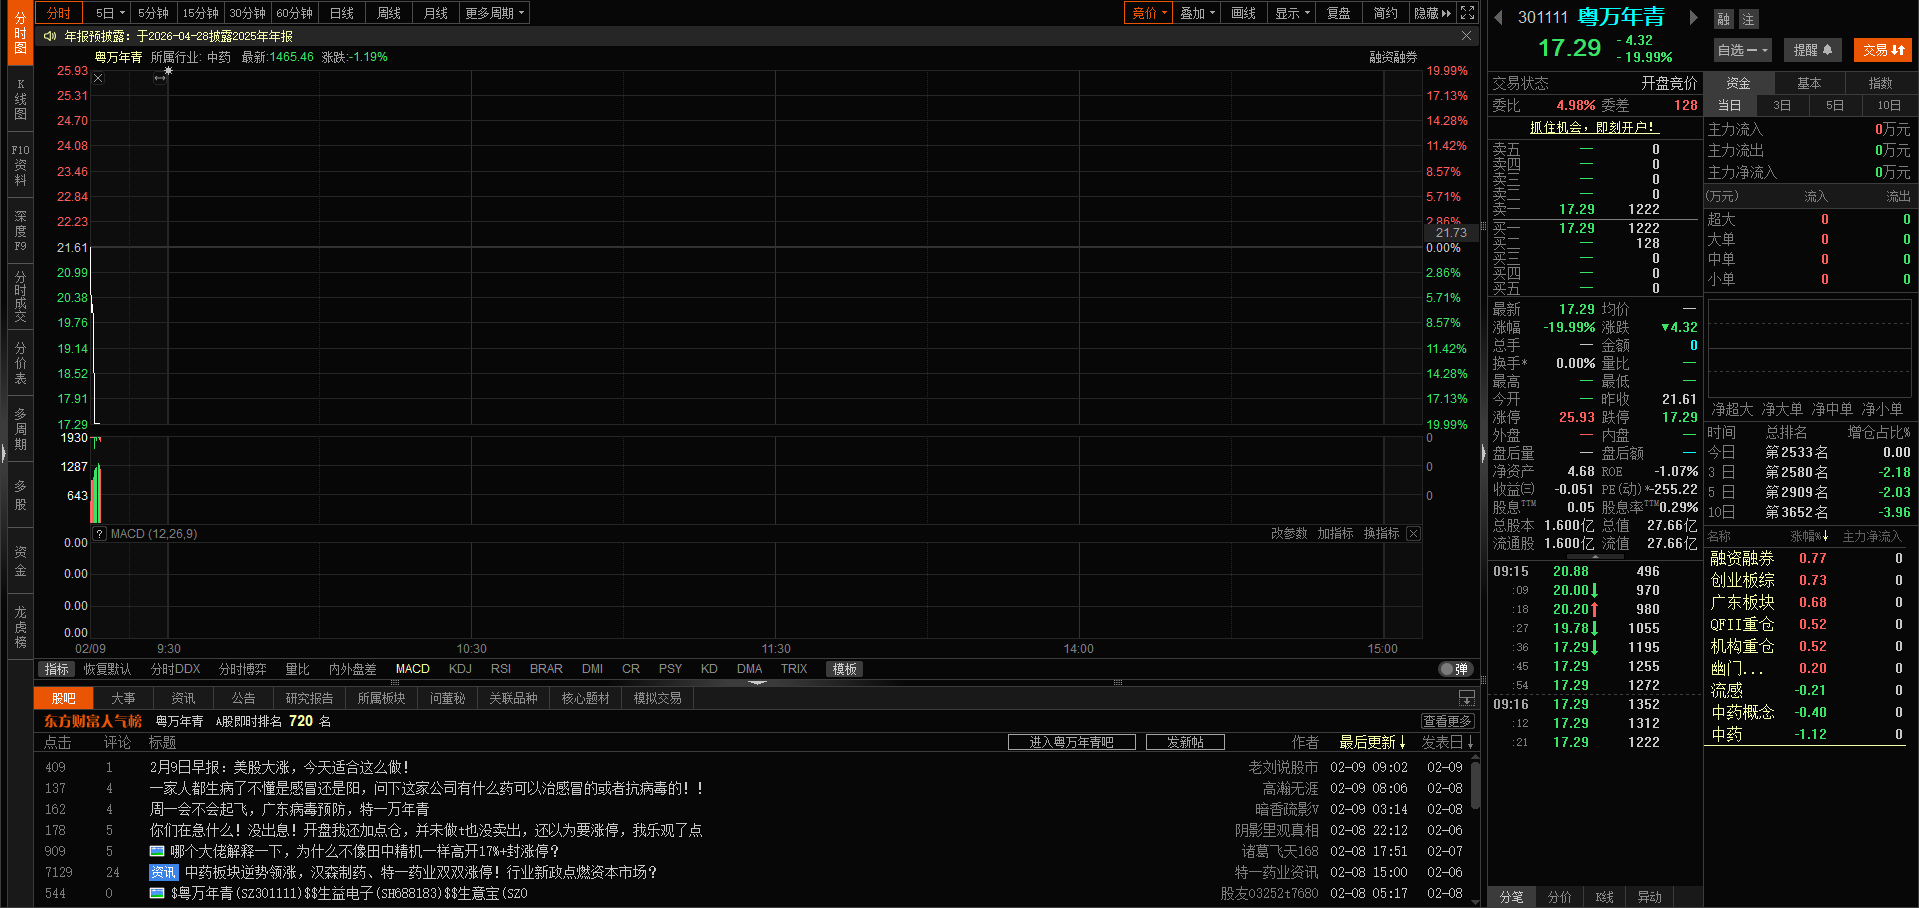Close the annual report notice bar
This screenshot has width=1919, height=908.
(x=1466, y=36)
